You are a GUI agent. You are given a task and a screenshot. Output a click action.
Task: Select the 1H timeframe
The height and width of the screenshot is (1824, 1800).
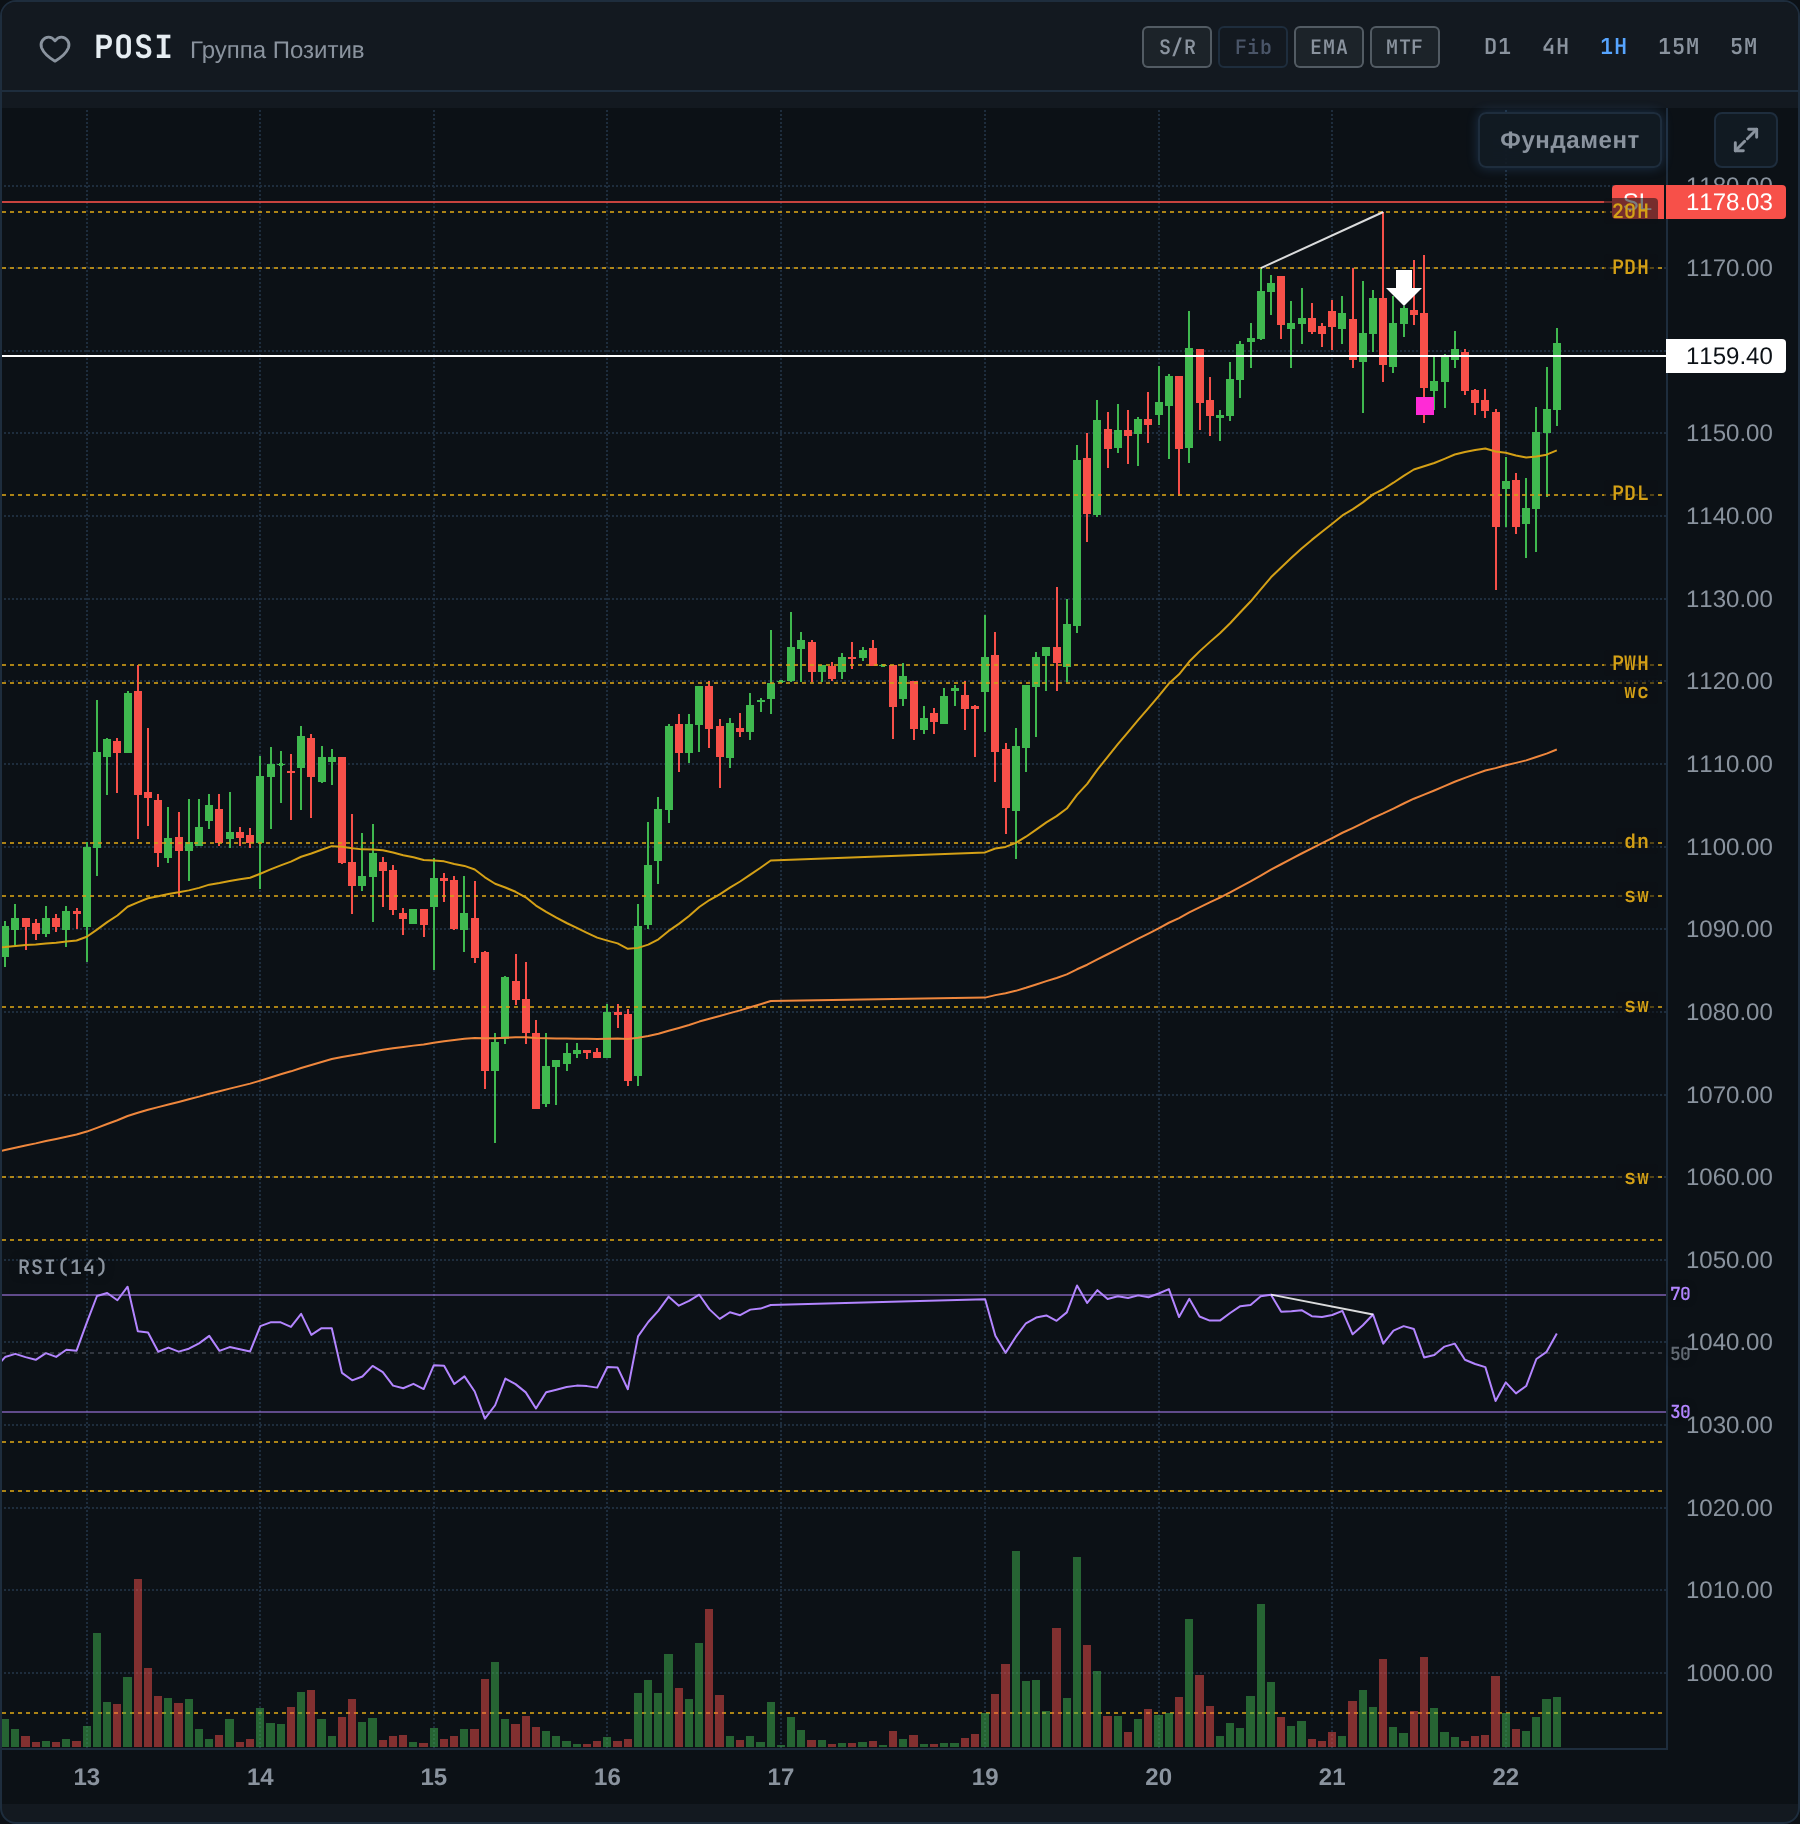coord(1613,47)
